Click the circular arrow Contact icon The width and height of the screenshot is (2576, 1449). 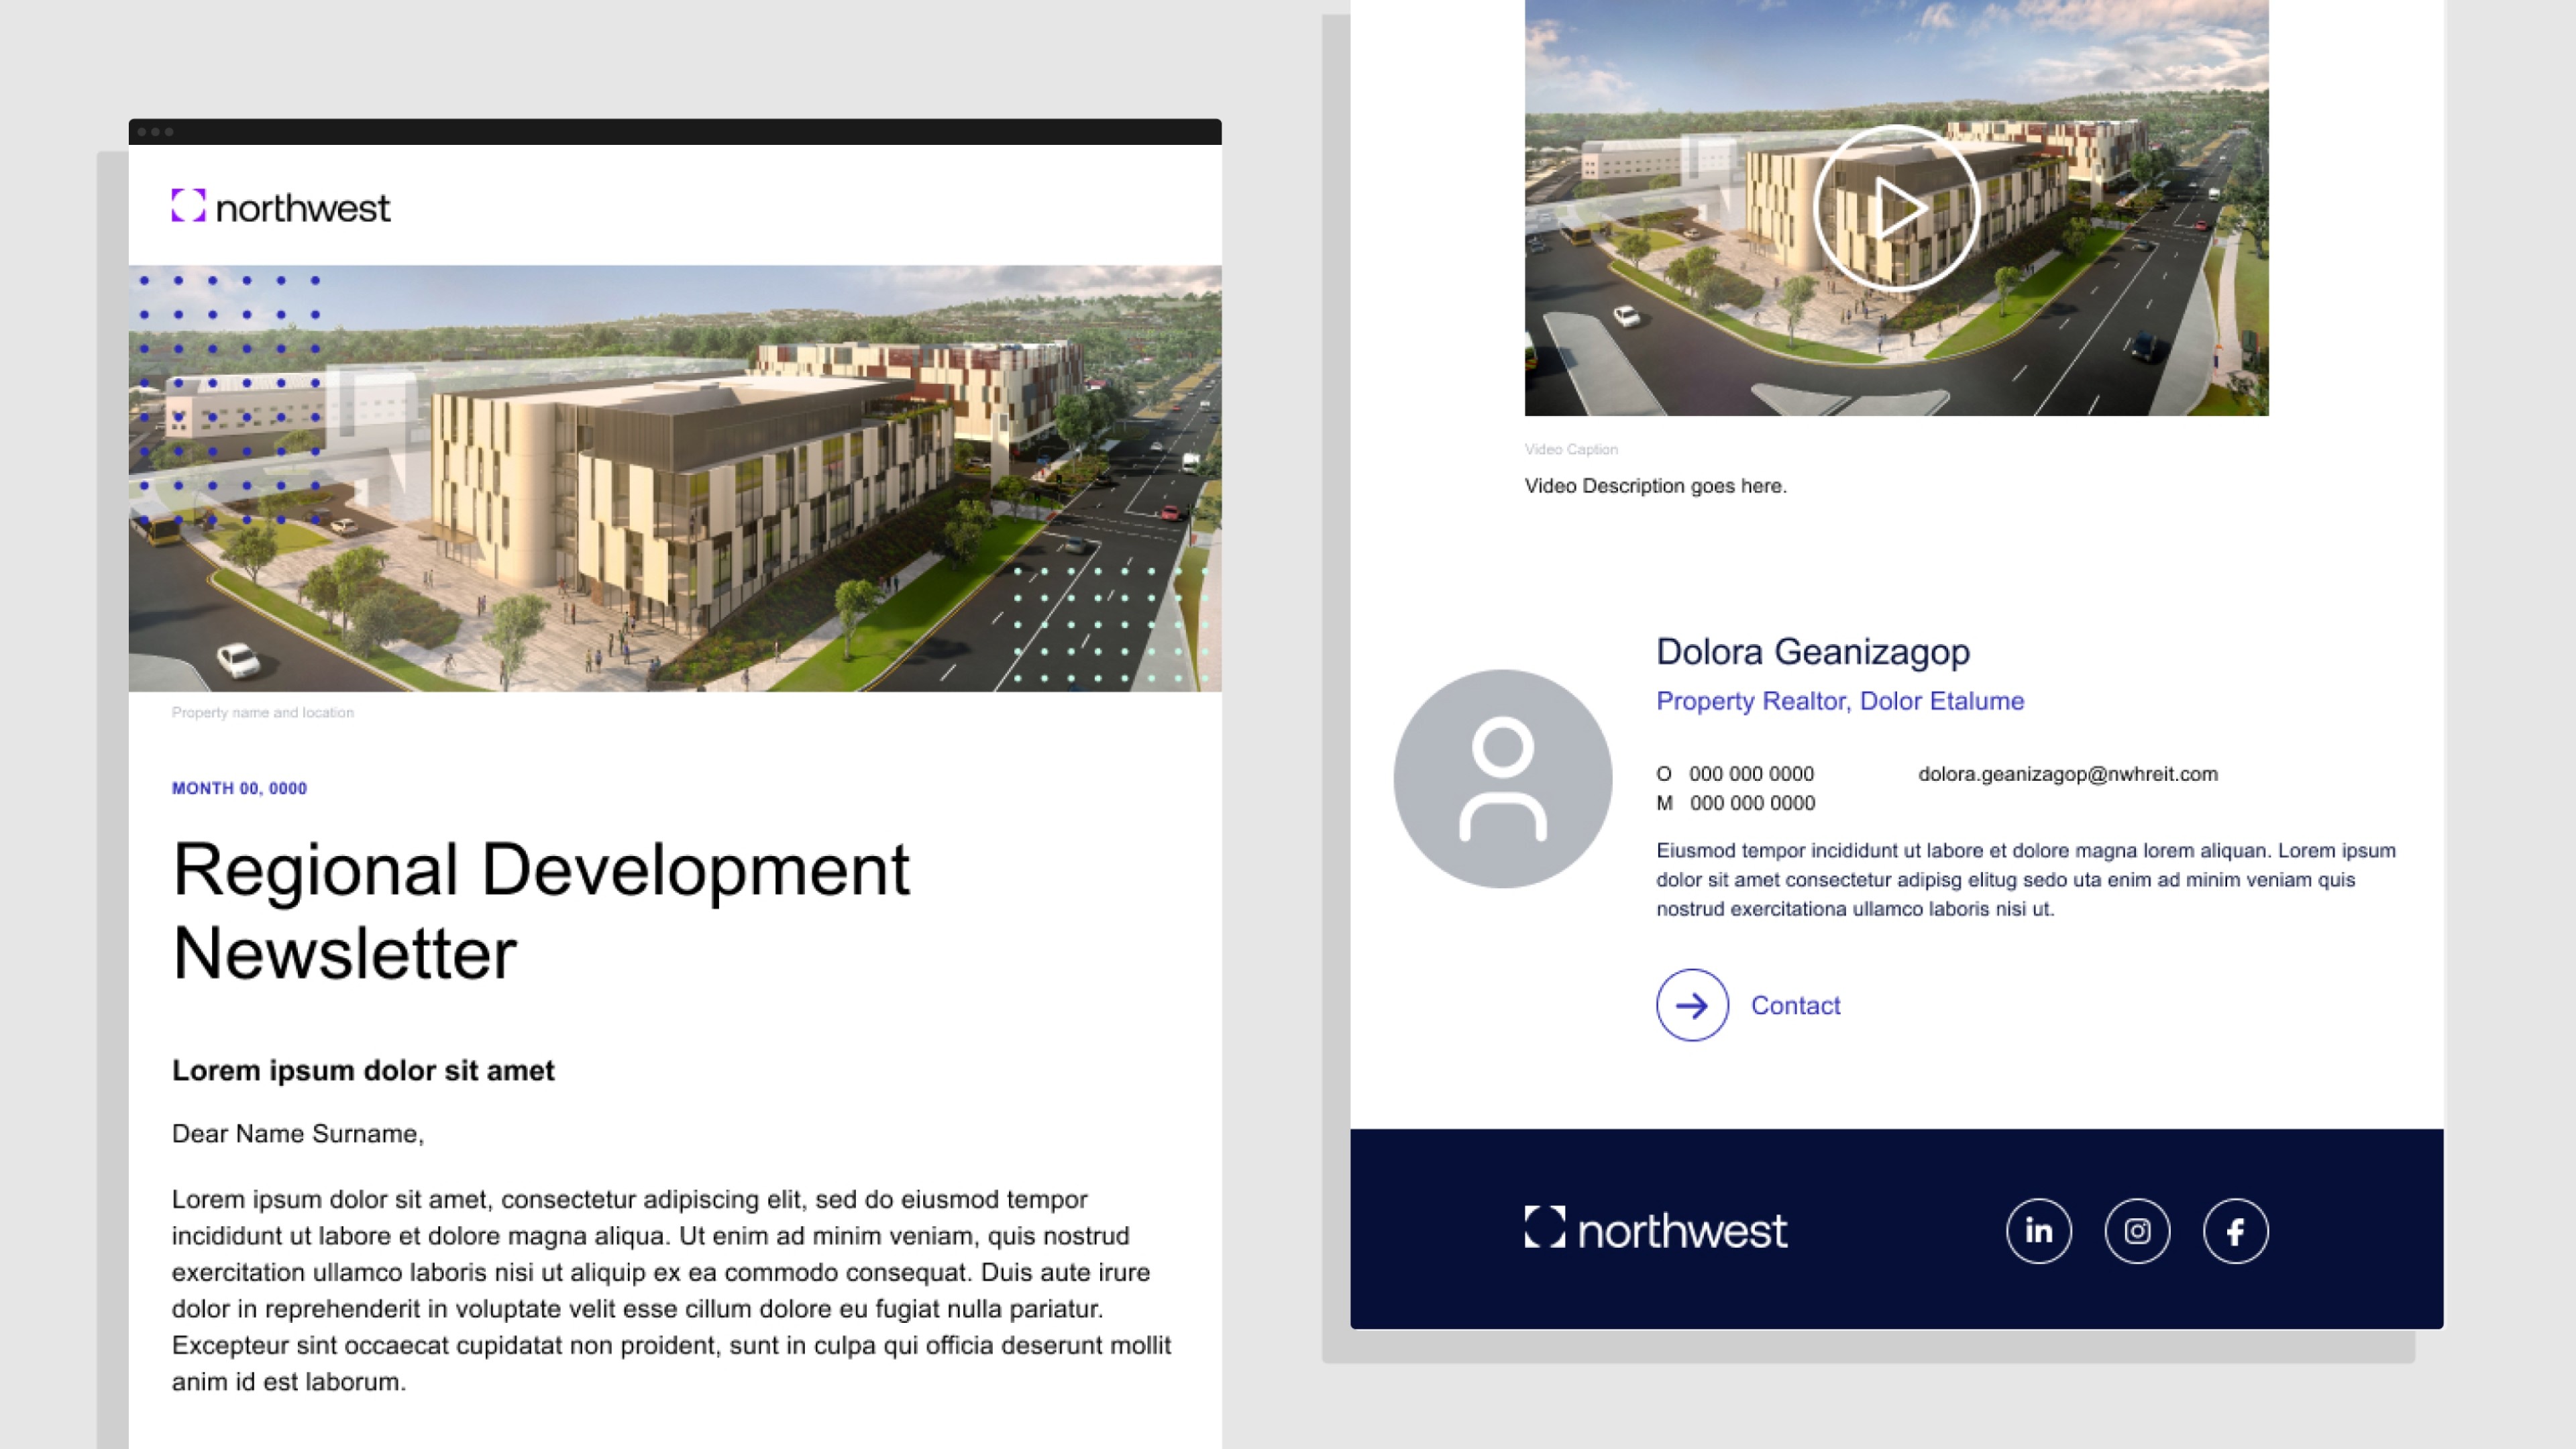coord(1692,1005)
